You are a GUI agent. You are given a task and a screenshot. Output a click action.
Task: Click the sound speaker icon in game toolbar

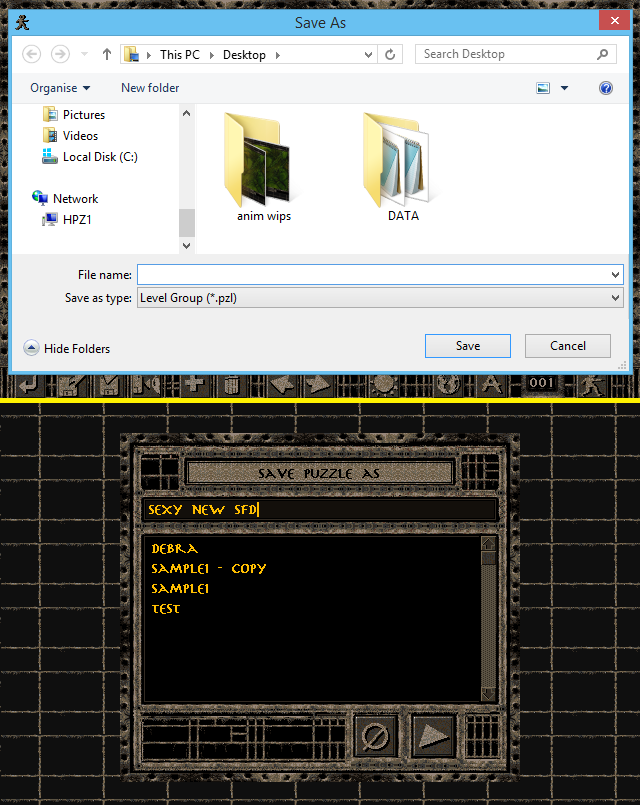coord(149,385)
